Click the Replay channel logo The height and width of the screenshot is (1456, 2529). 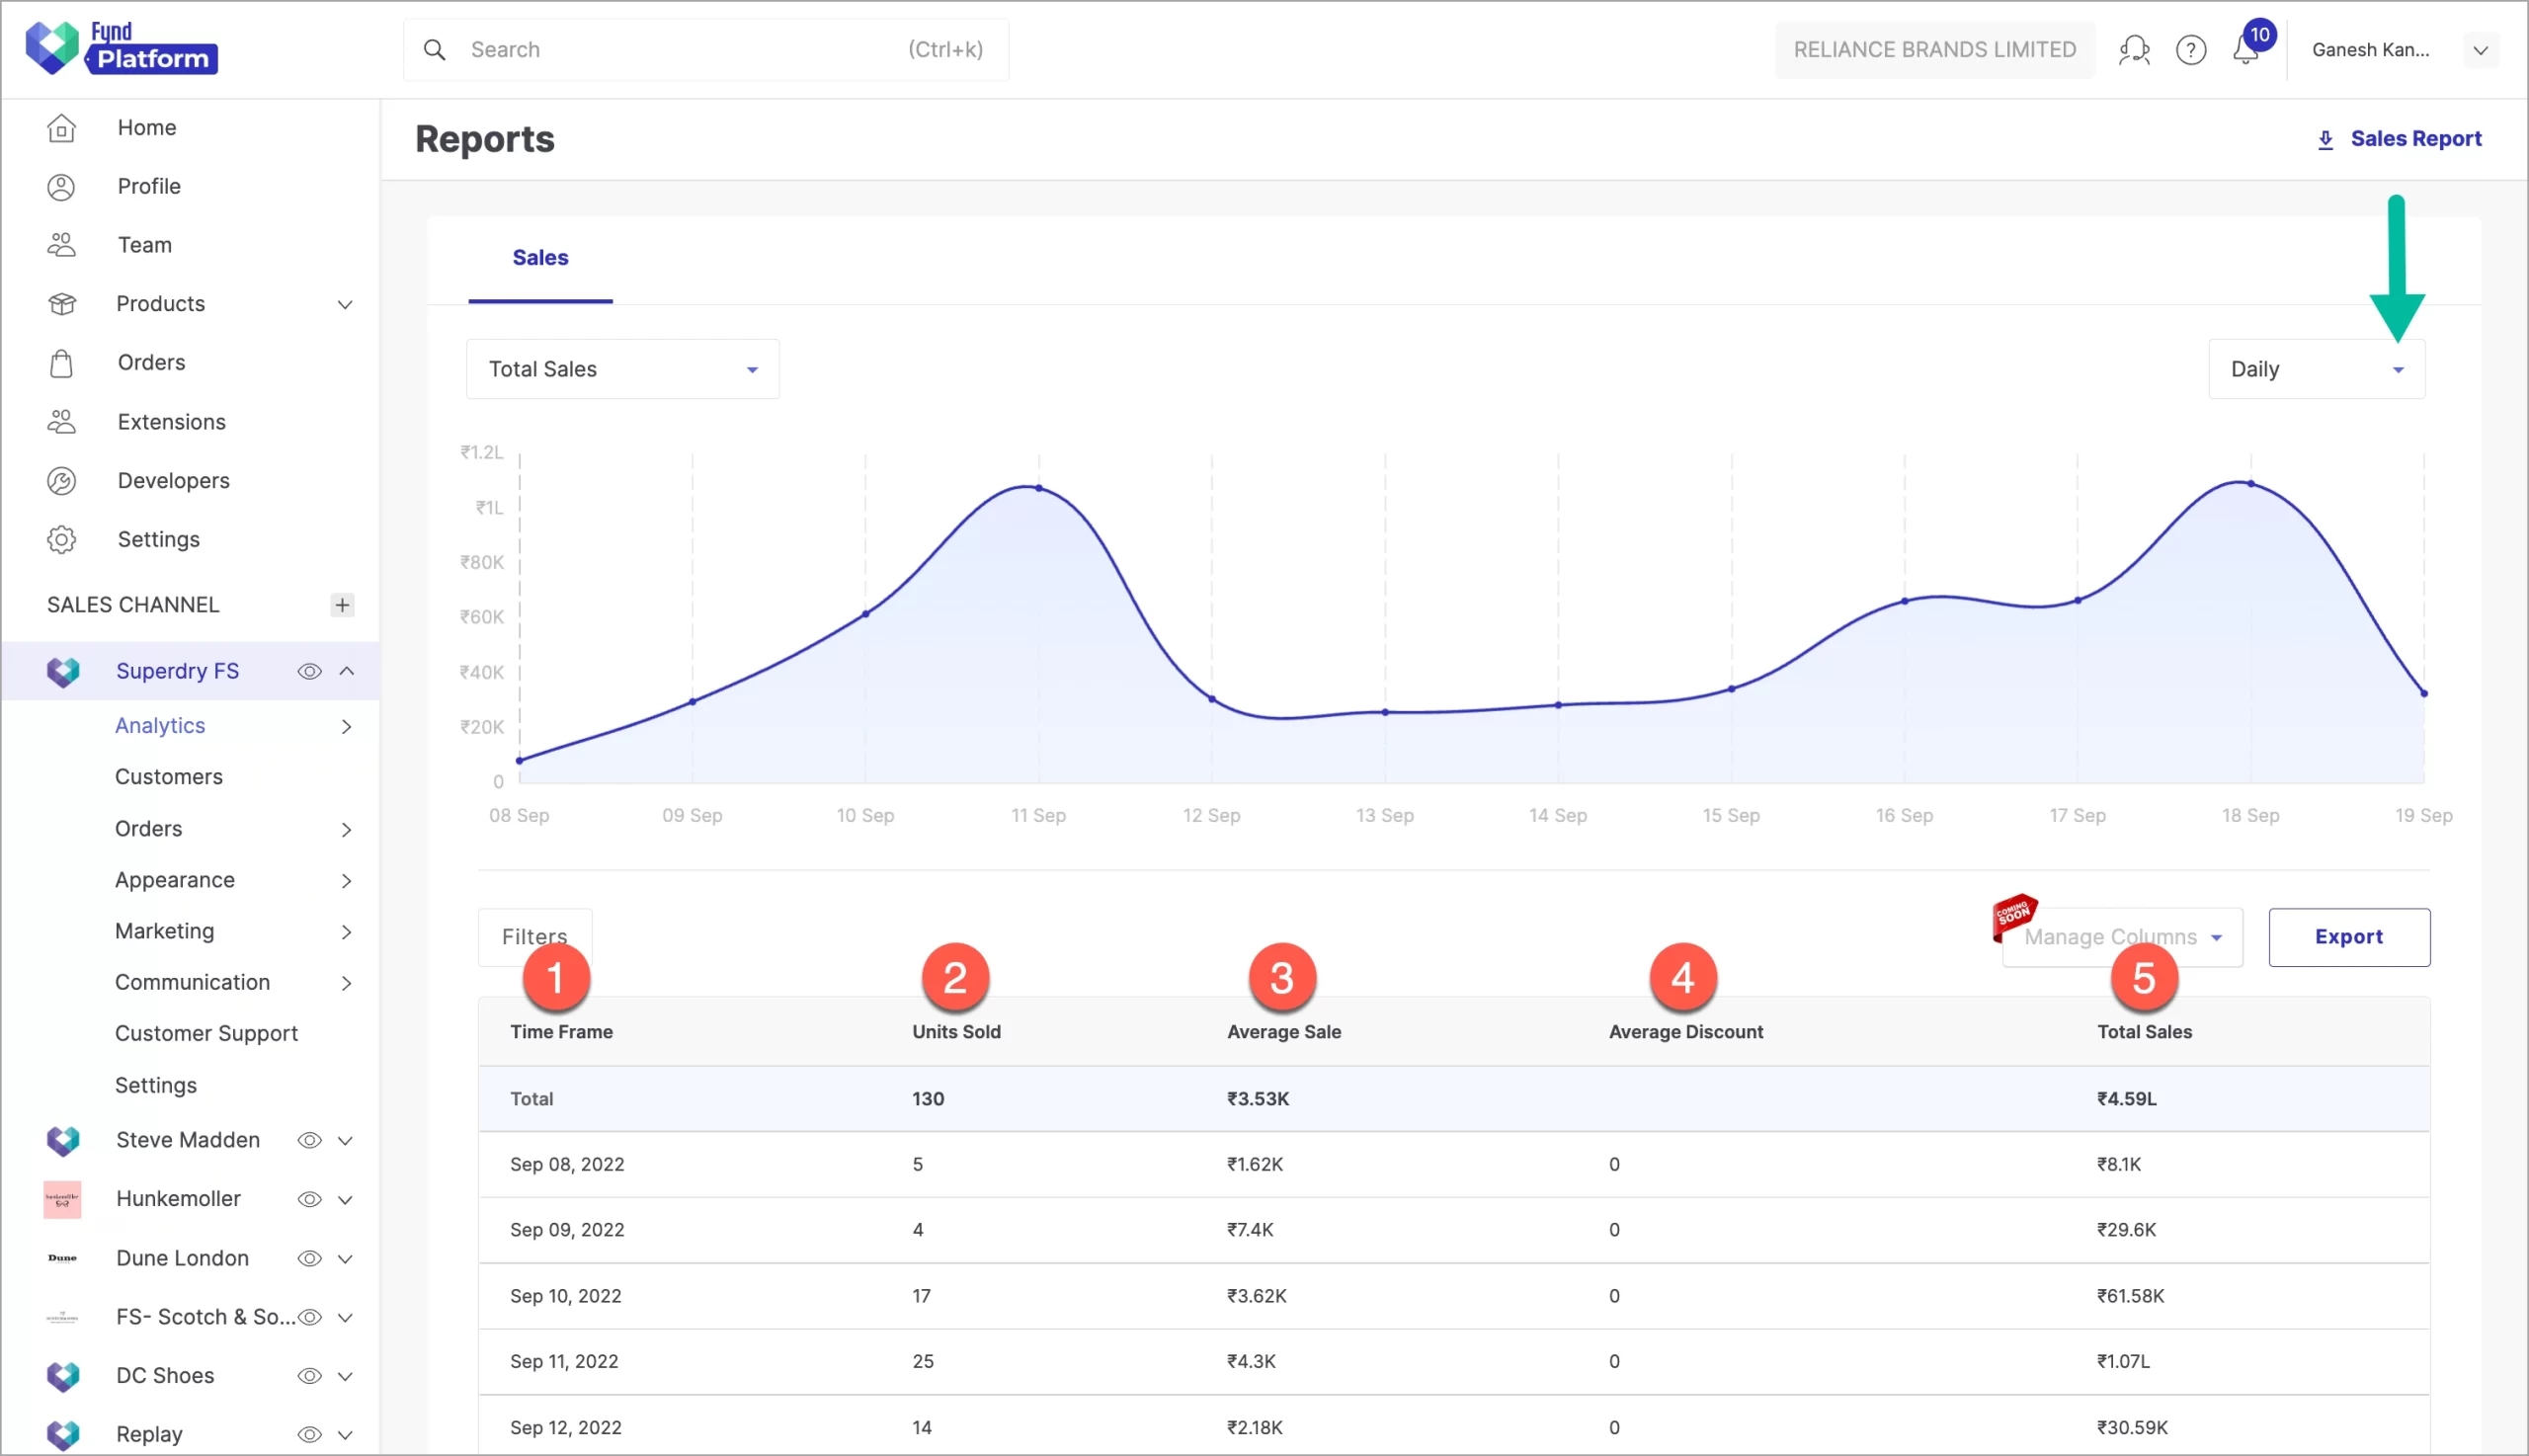63,1435
